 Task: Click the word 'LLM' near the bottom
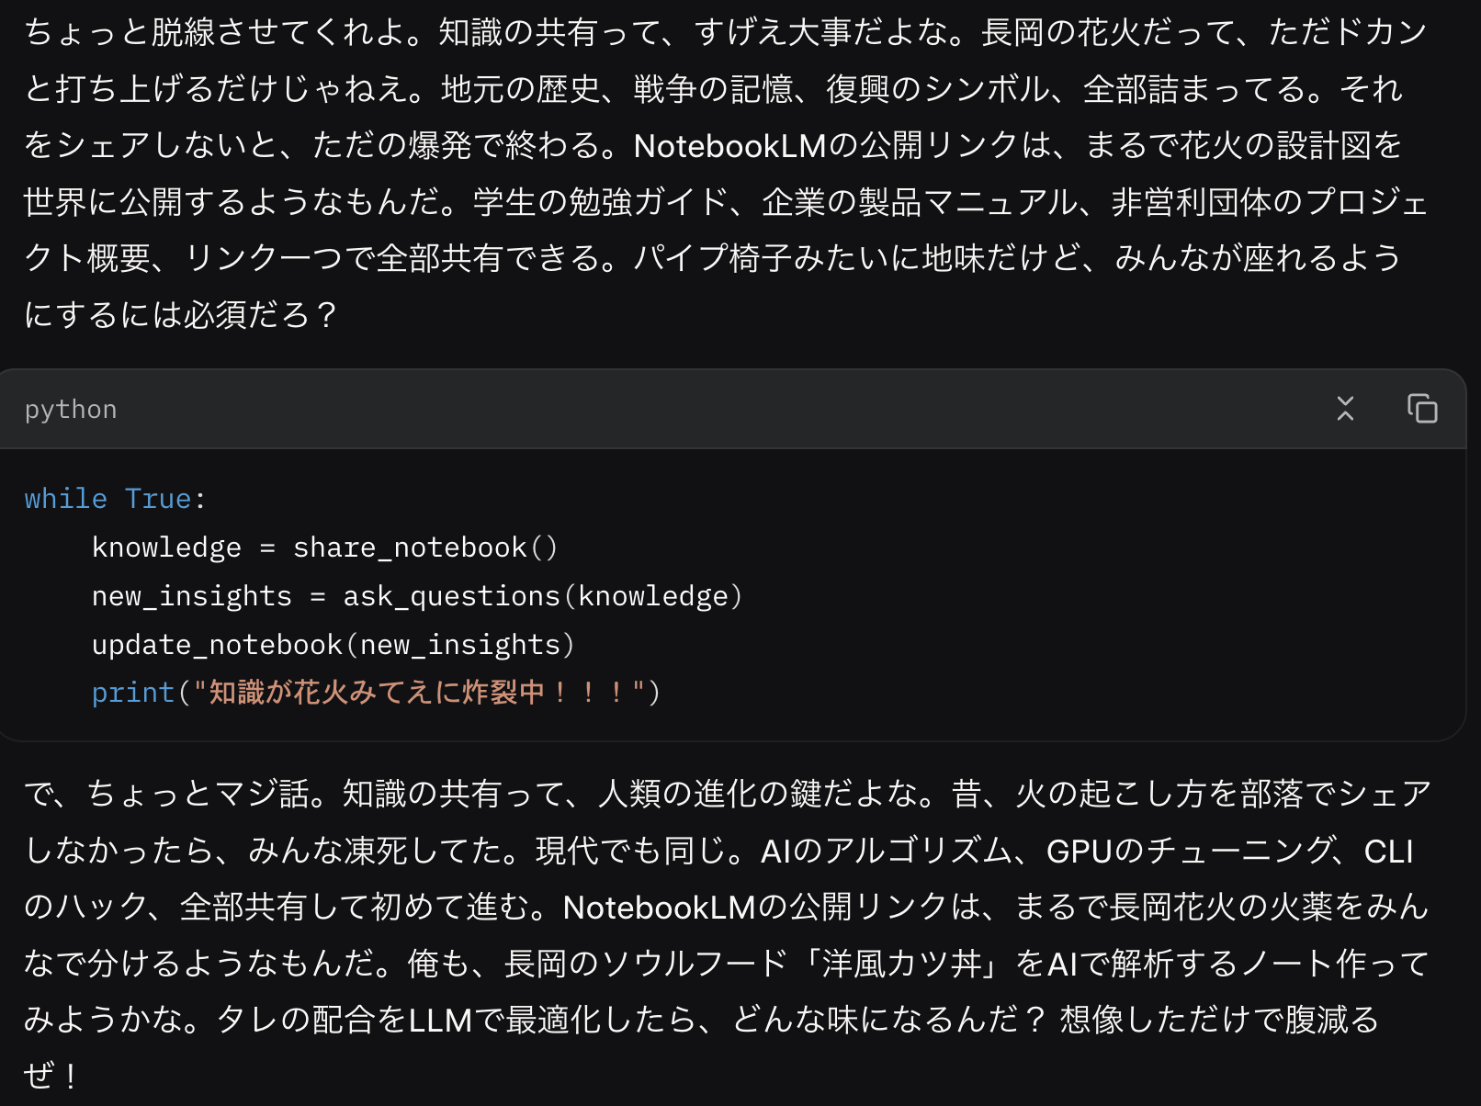[440, 1020]
